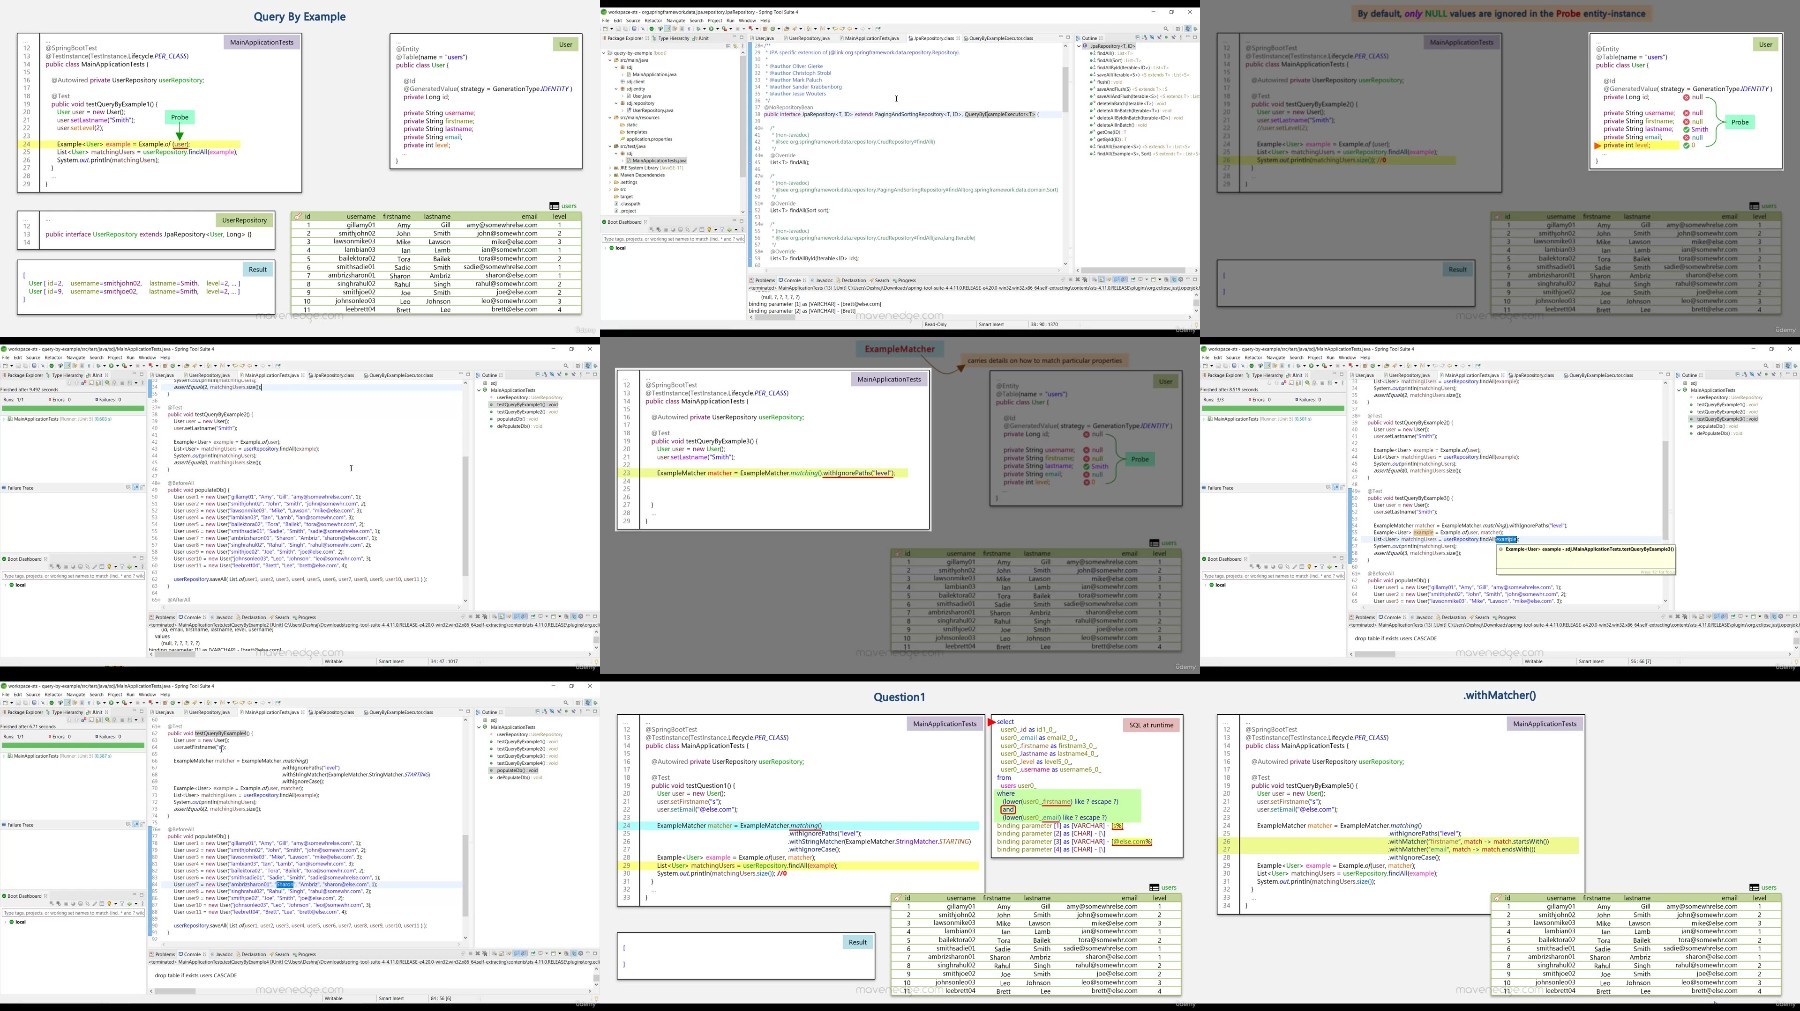Collapse JpaRepository<T, ID> root in the Outline
The height and width of the screenshot is (1011, 1800).
[1079, 46]
